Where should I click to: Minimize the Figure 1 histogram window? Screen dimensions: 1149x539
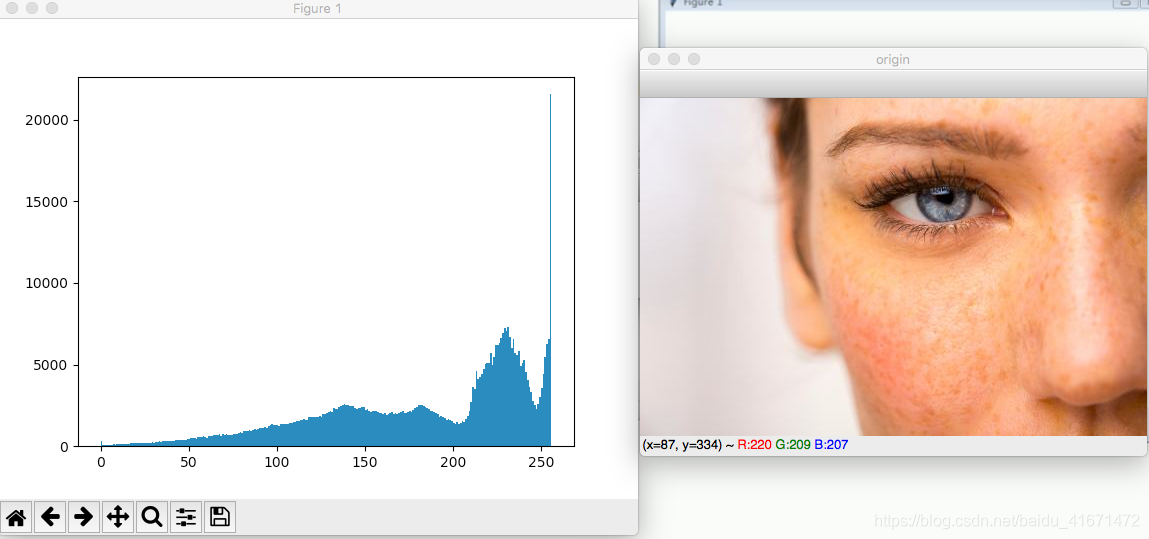[x=32, y=9]
